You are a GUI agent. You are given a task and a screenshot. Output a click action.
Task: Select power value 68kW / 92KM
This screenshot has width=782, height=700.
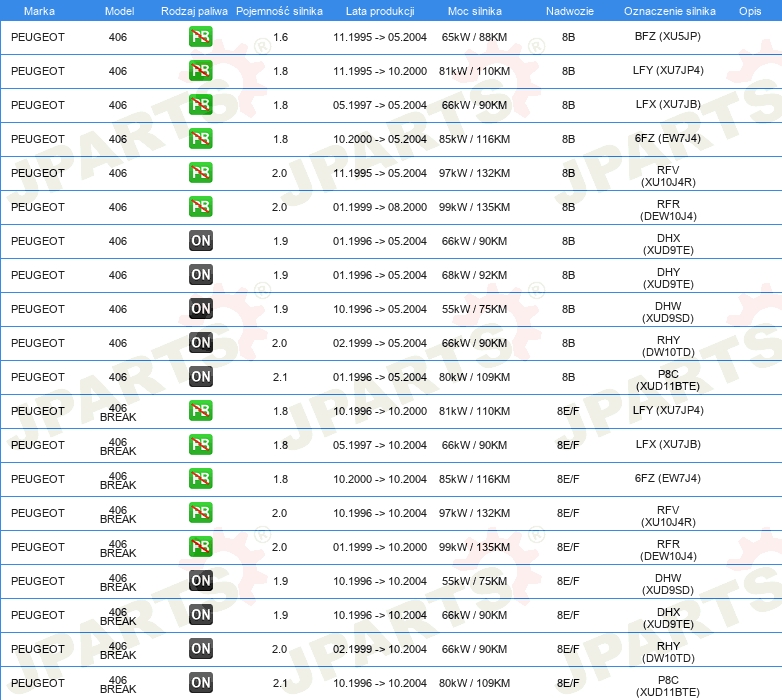point(474,275)
